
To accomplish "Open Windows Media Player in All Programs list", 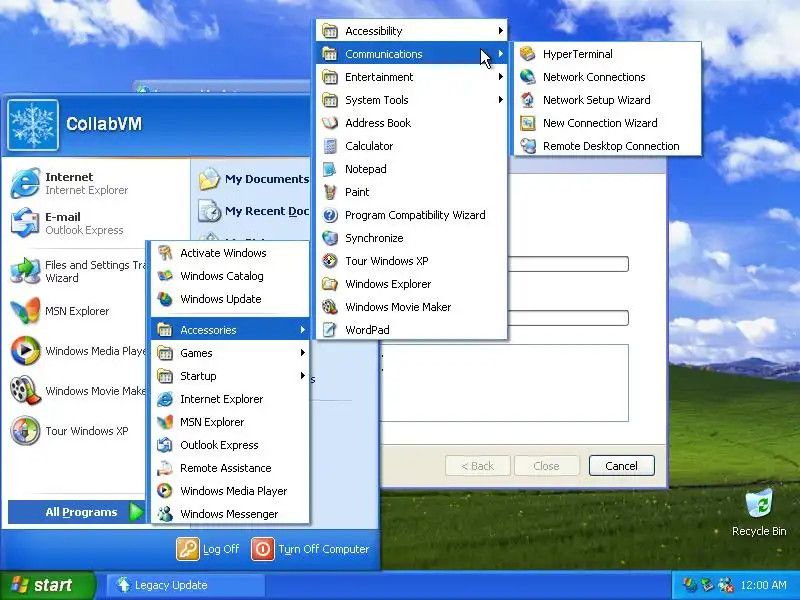I will point(230,491).
